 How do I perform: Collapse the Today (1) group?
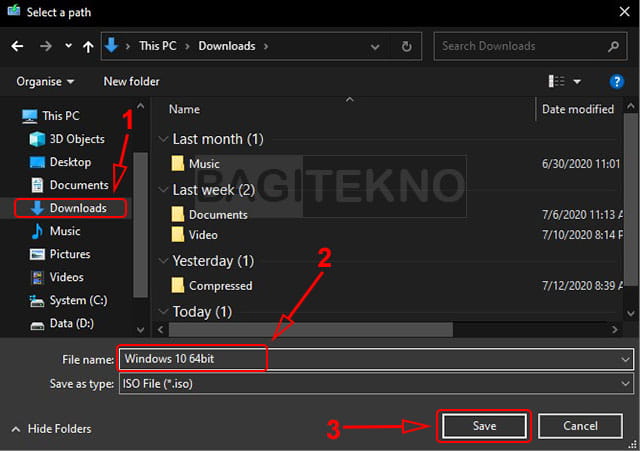pyautogui.click(x=164, y=312)
